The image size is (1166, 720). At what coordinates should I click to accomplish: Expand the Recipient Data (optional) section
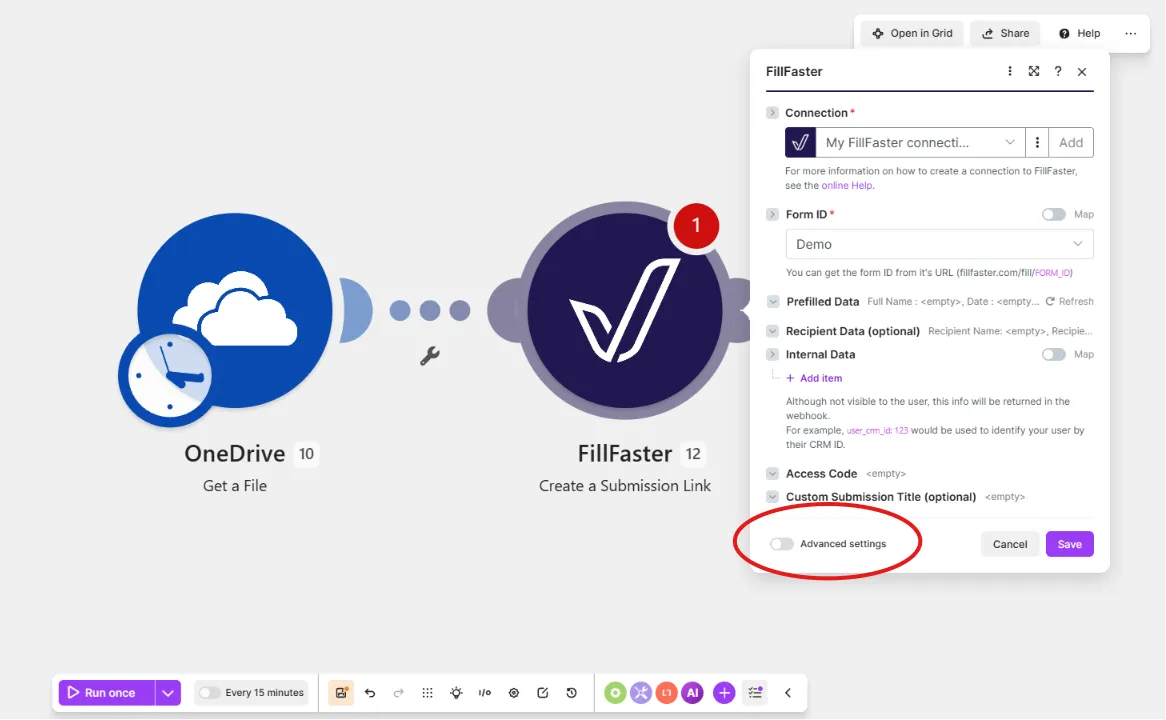tap(772, 331)
